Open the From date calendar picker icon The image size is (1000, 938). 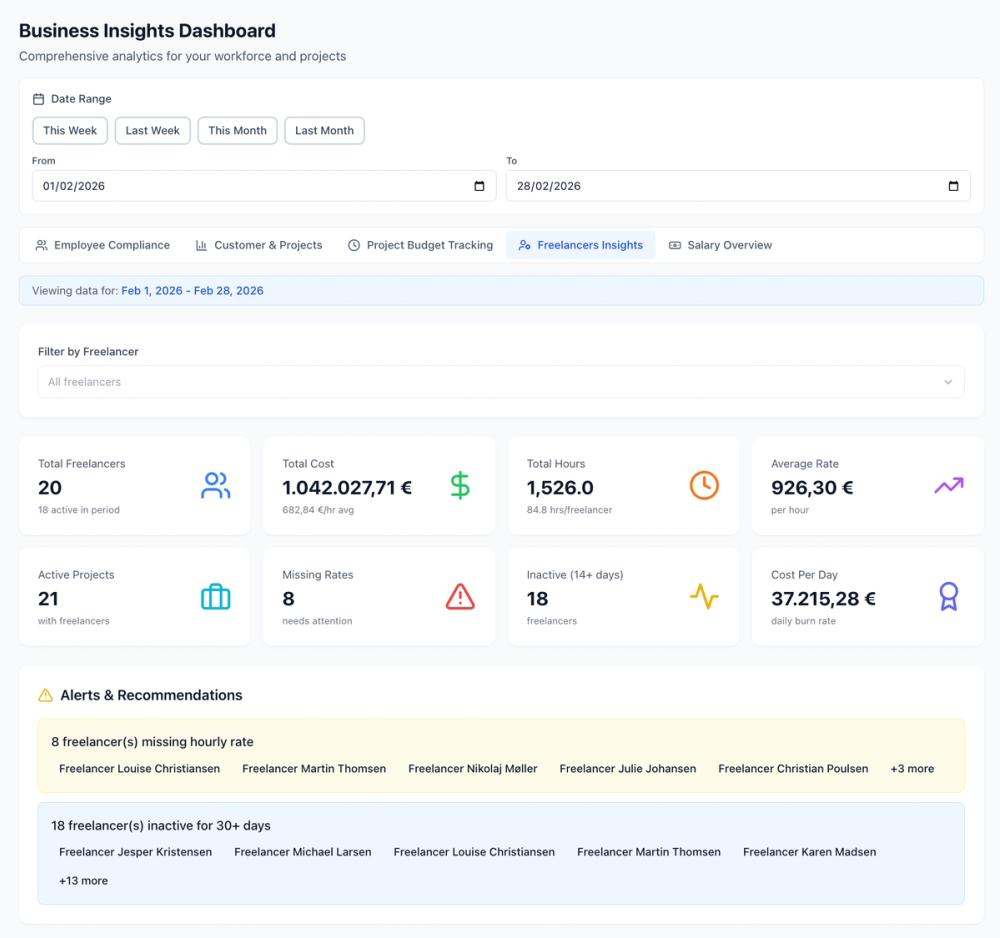(480, 186)
